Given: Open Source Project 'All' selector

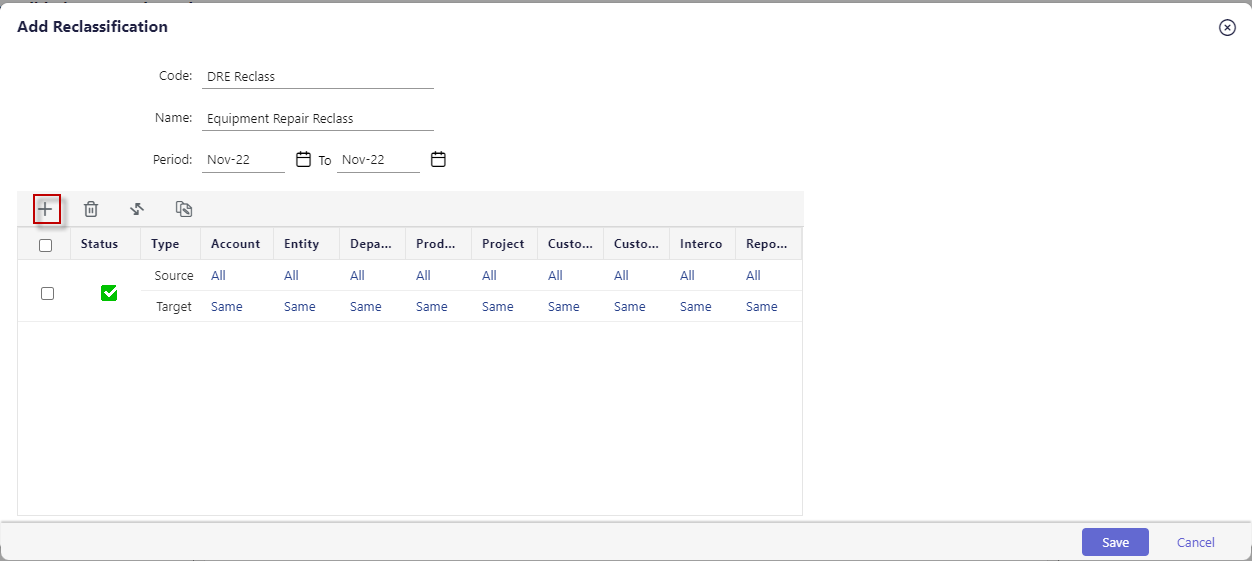Looking at the screenshot, I should [489, 276].
